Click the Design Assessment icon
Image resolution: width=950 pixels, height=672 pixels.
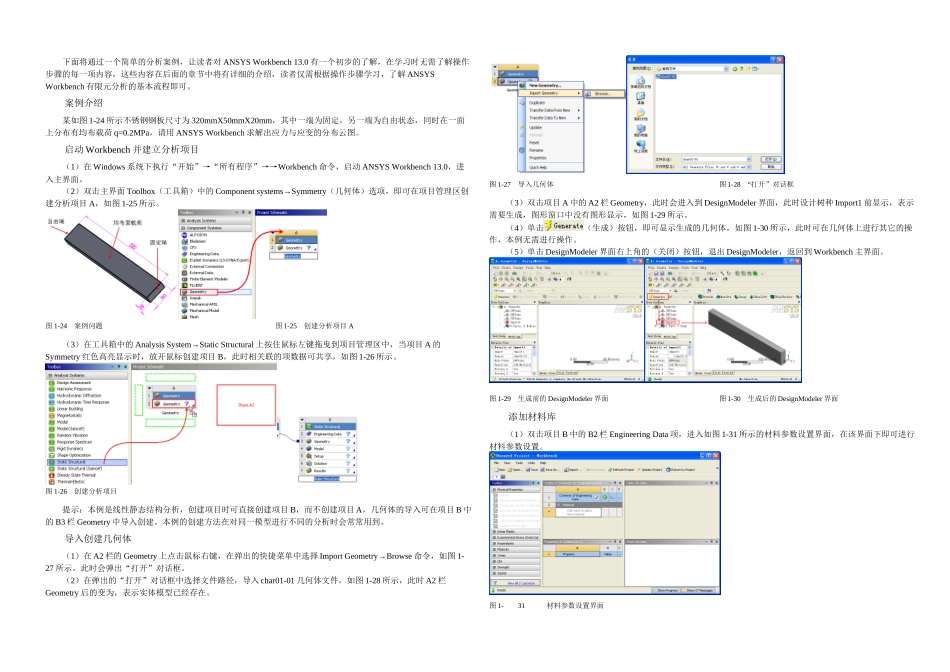coord(51,383)
